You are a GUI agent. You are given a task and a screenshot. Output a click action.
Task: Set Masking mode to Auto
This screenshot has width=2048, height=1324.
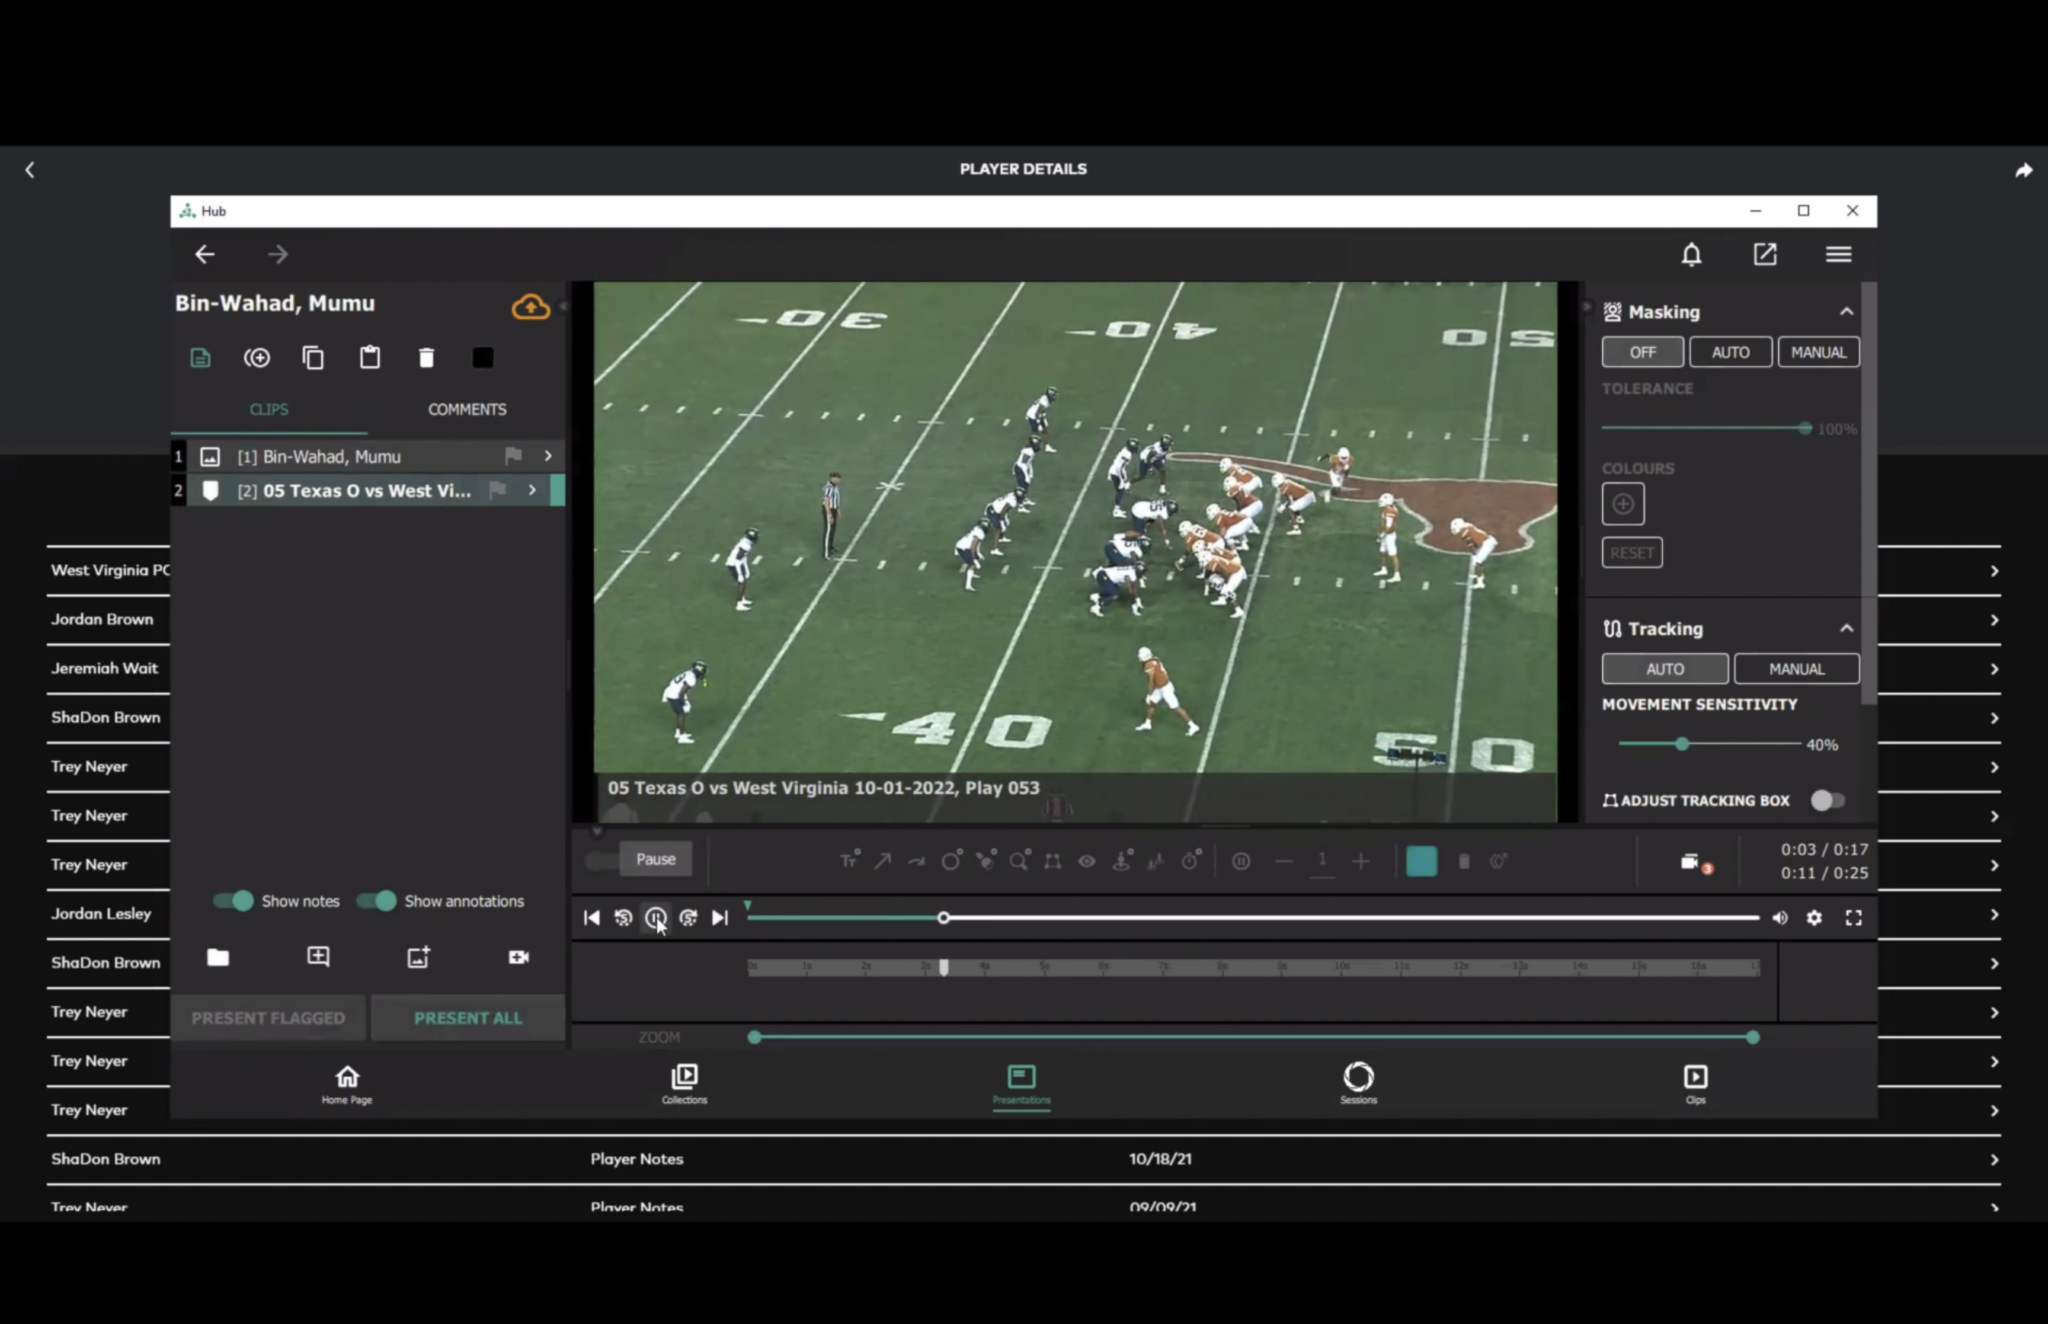[x=1730, y=352]
